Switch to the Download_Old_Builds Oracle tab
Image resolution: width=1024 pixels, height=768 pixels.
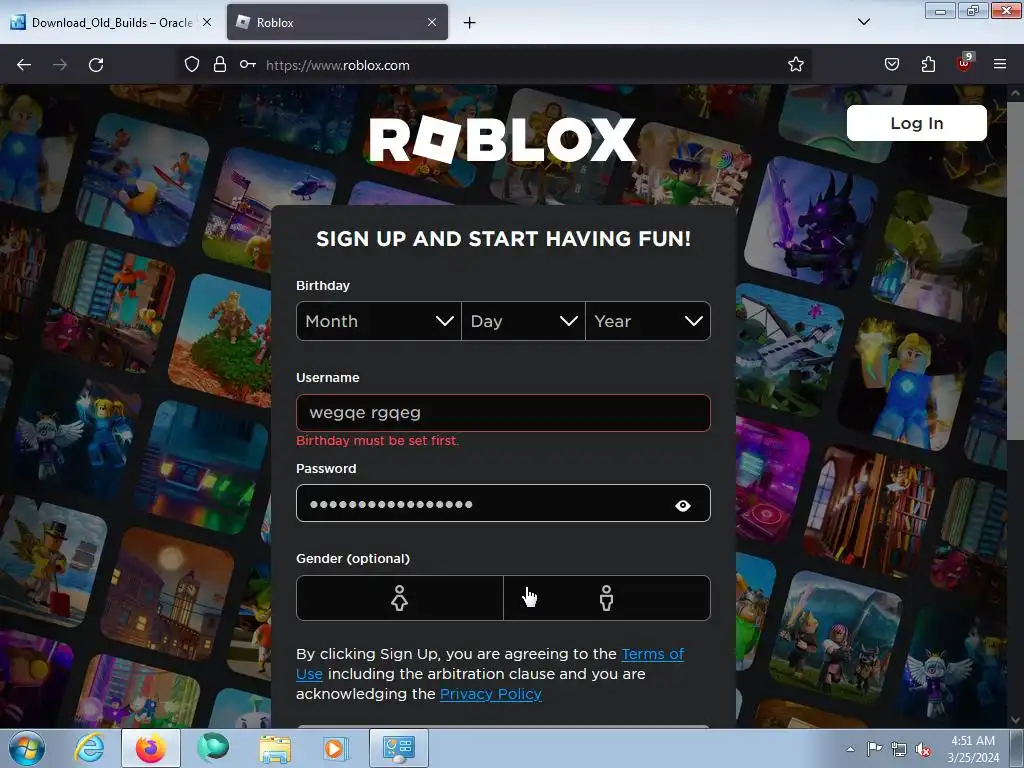pyautogui.click(x=111, y=23)
